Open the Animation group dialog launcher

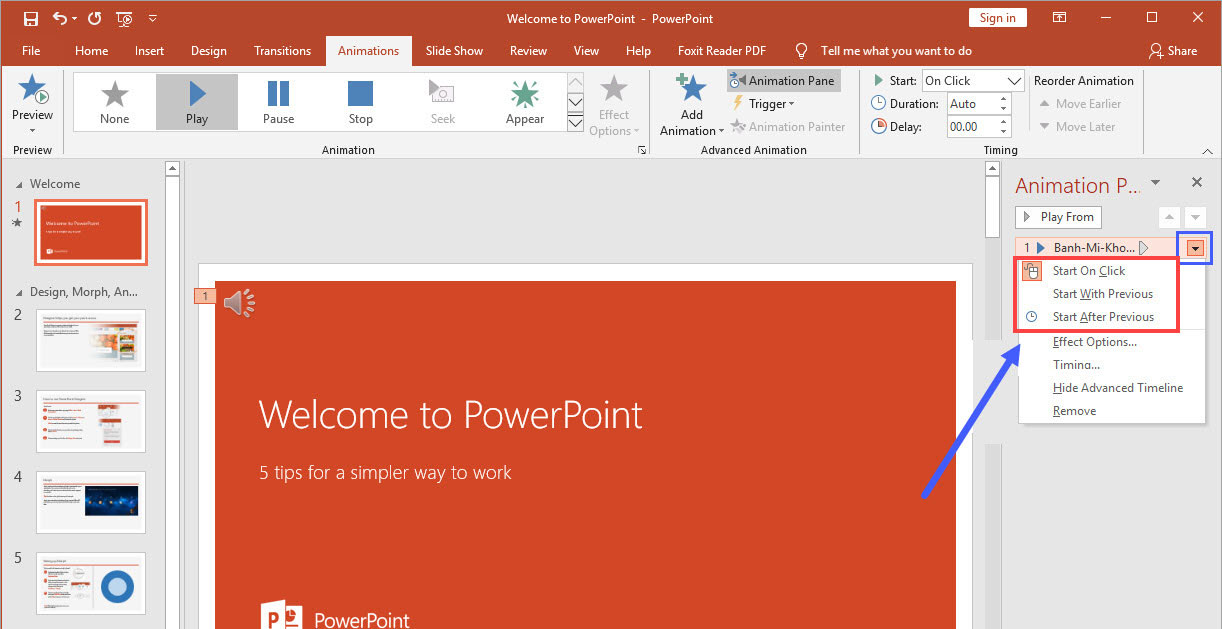641,150
